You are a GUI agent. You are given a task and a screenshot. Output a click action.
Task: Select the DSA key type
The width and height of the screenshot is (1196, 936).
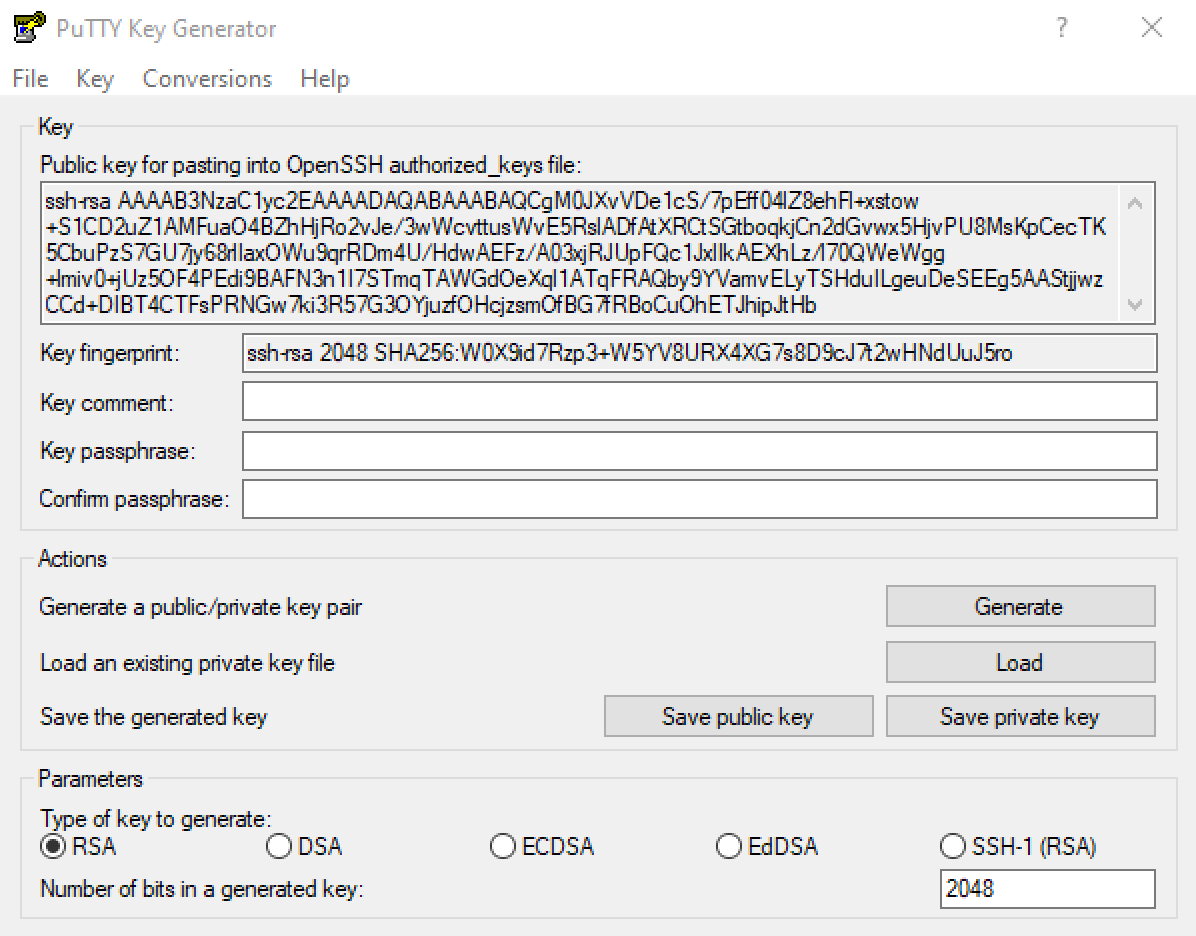(x=279, y=847)
